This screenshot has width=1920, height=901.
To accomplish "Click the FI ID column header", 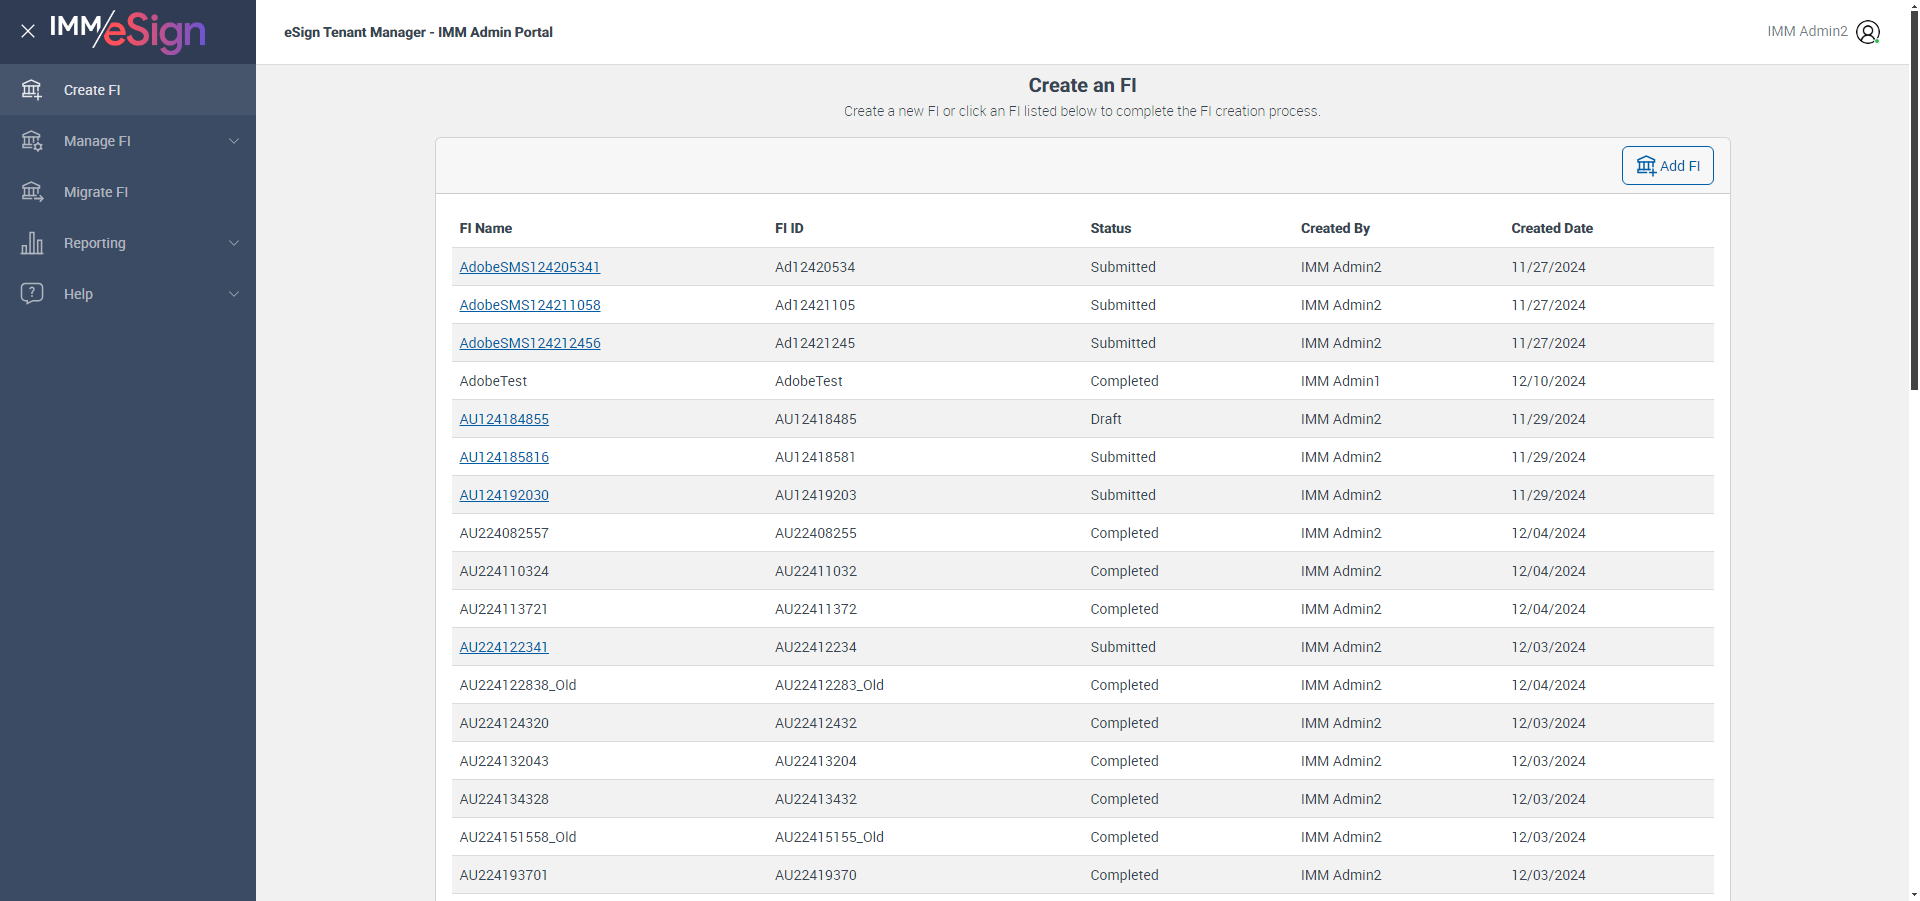I will click(x=789, y=228).
